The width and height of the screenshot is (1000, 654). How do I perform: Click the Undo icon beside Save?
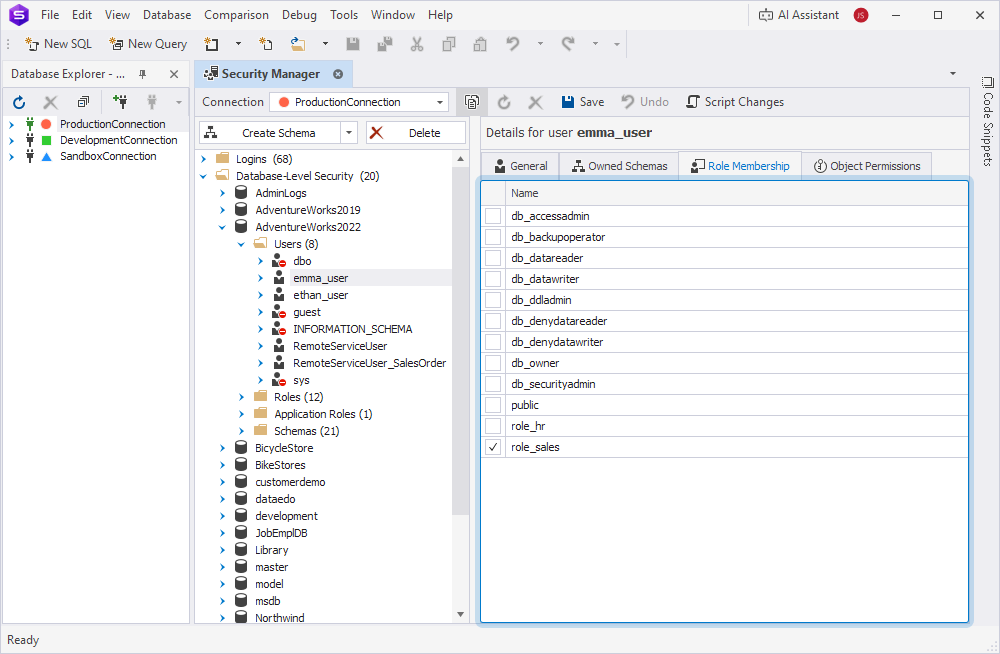pyautogui.click(x=644, y=101)
